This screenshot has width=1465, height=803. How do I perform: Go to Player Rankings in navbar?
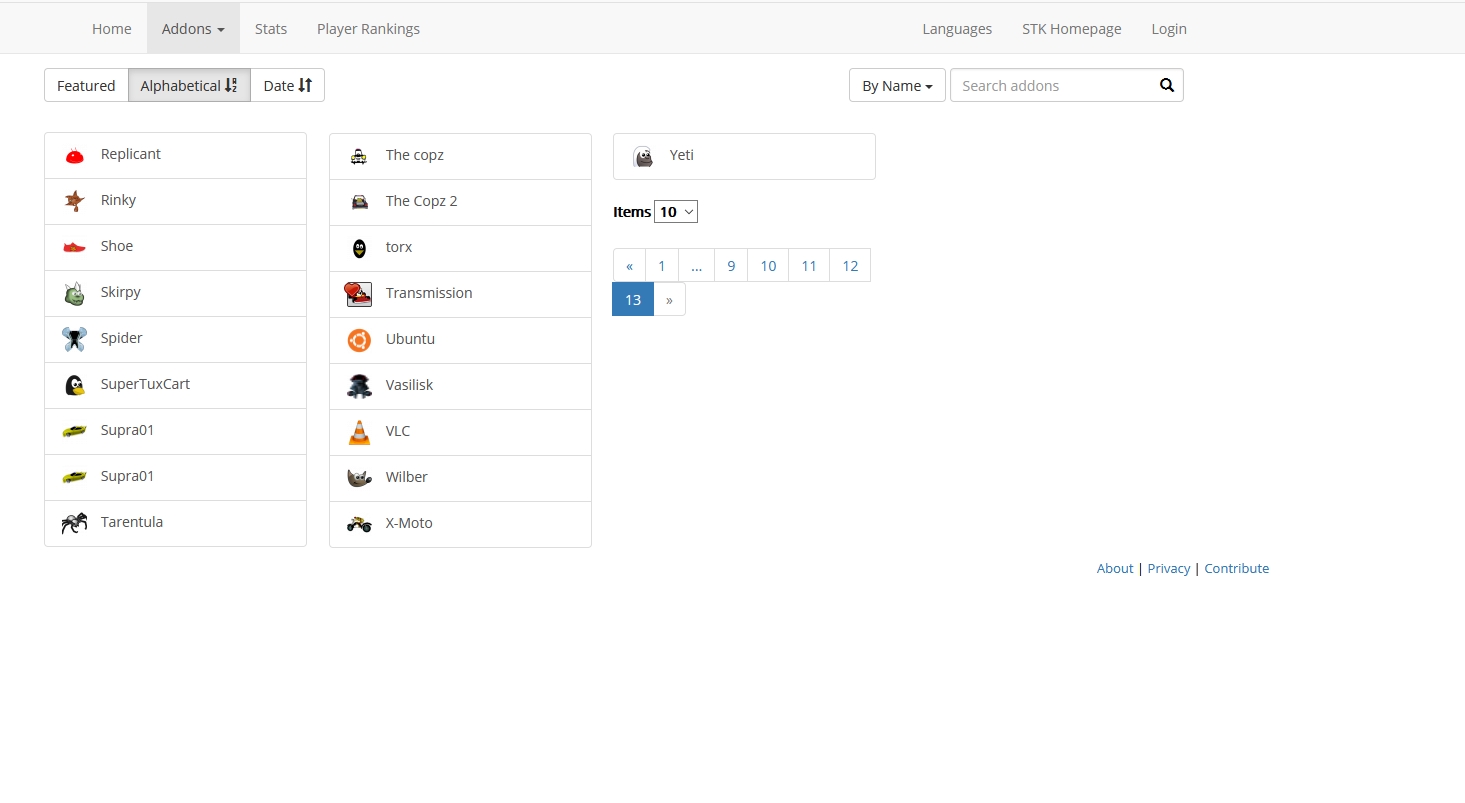pos(368,29)
